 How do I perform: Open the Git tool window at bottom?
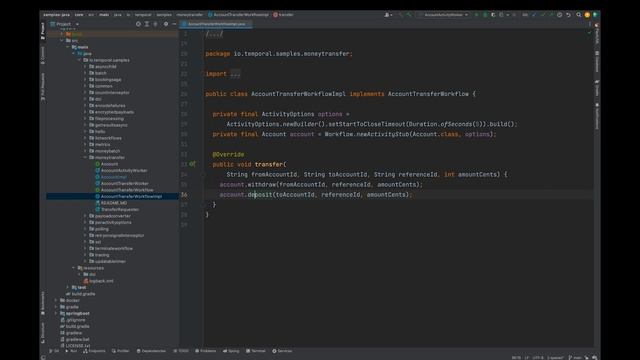[x=54, y=351]
